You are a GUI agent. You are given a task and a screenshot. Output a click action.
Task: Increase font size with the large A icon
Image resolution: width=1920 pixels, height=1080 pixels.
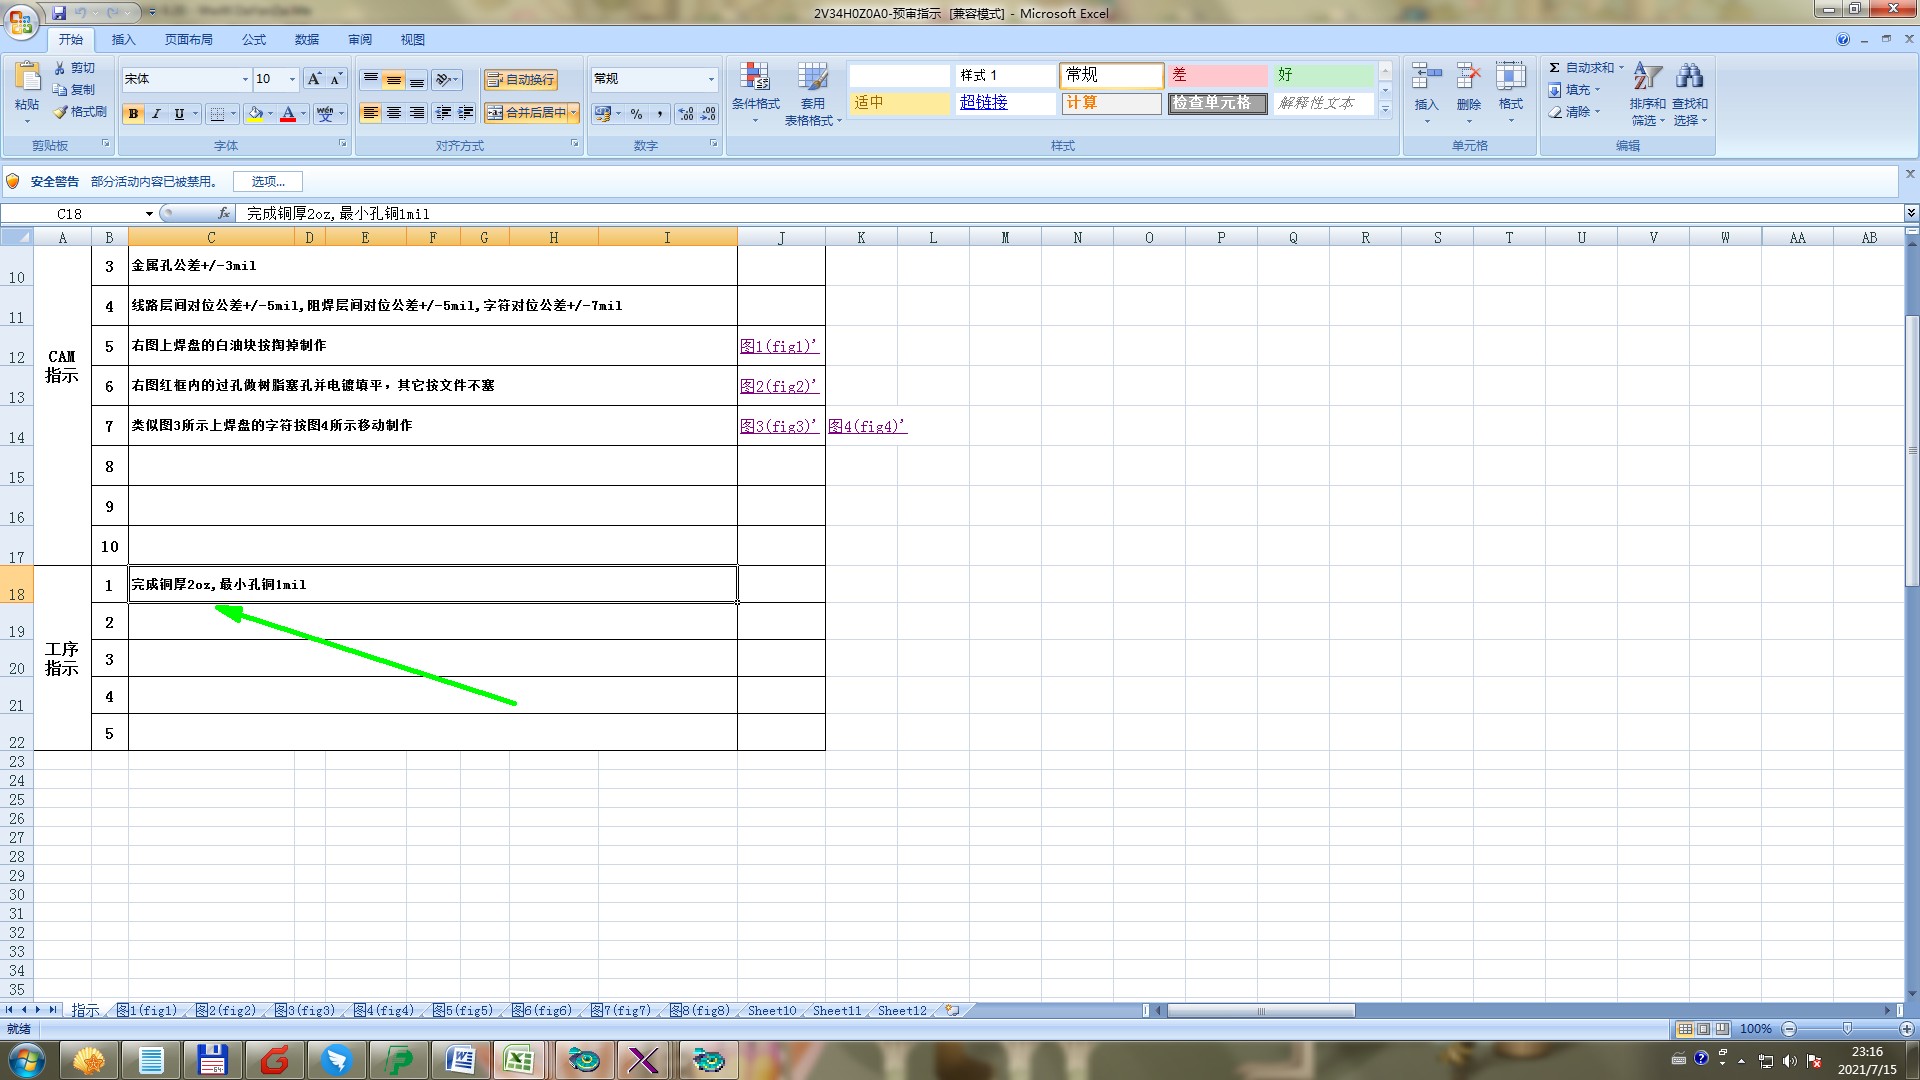click(314, 79)
